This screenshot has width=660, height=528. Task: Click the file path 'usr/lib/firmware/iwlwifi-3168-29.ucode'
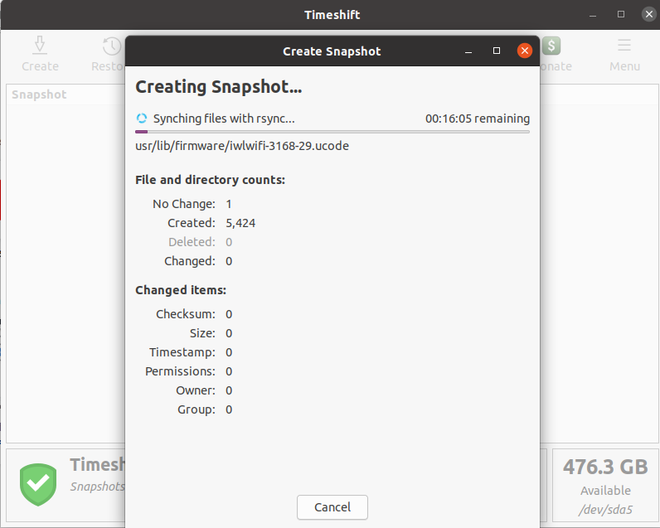[242, 146]
